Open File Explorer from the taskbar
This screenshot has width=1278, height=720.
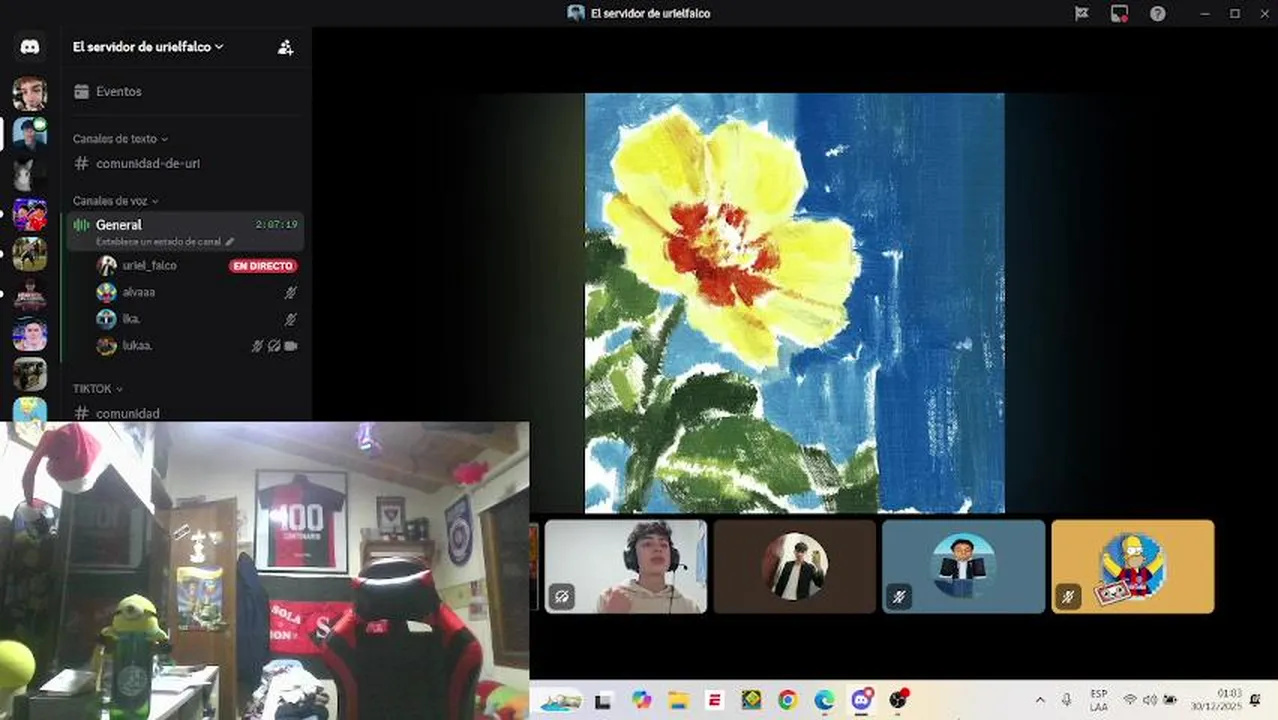pyautogui.click(x=678, y=700)
